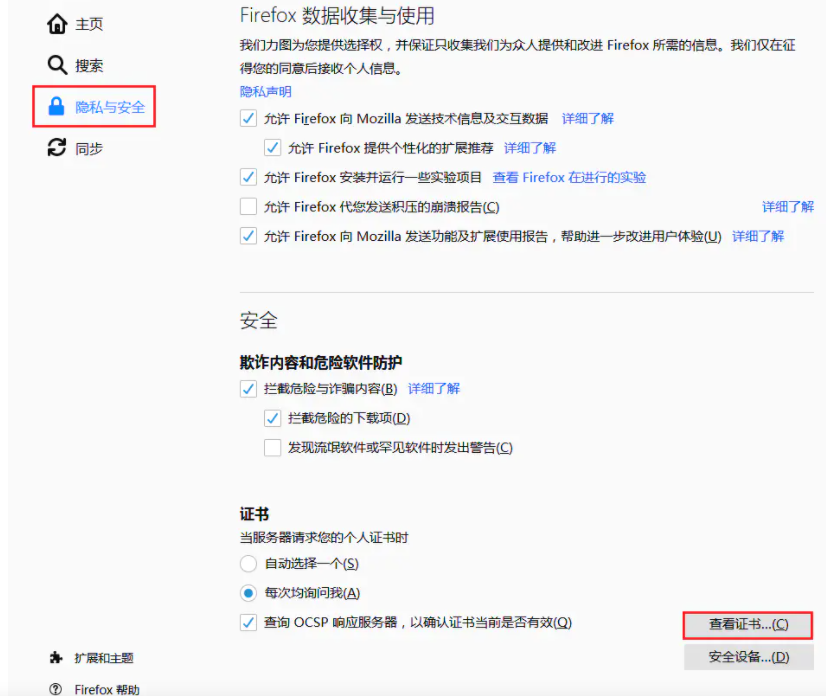This screenshot has width=826, height=700.
Task: Open 扩展和主题 from sidebar
Action: (x=104, y=658)
